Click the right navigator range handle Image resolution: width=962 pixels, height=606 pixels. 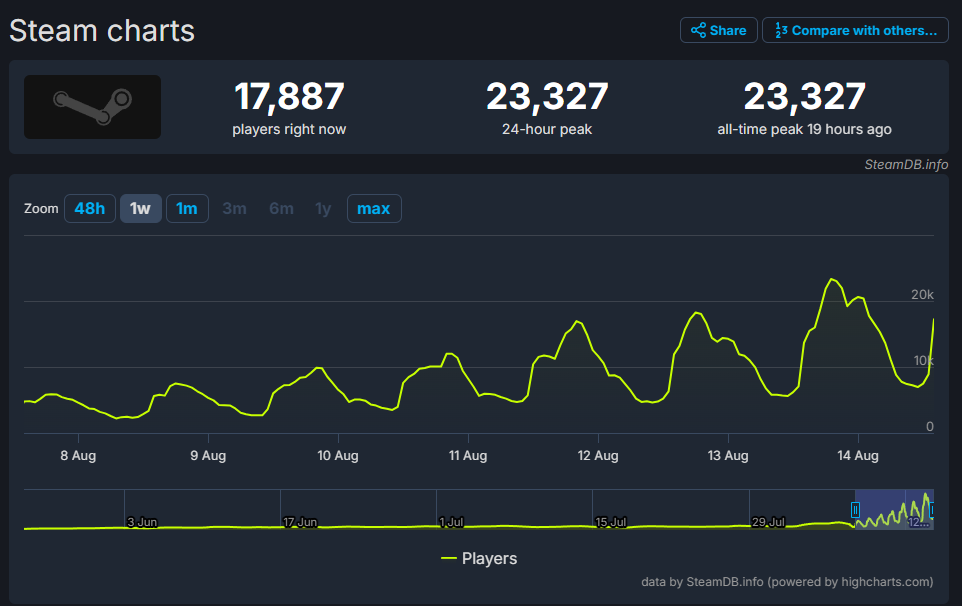coord(932,509)
